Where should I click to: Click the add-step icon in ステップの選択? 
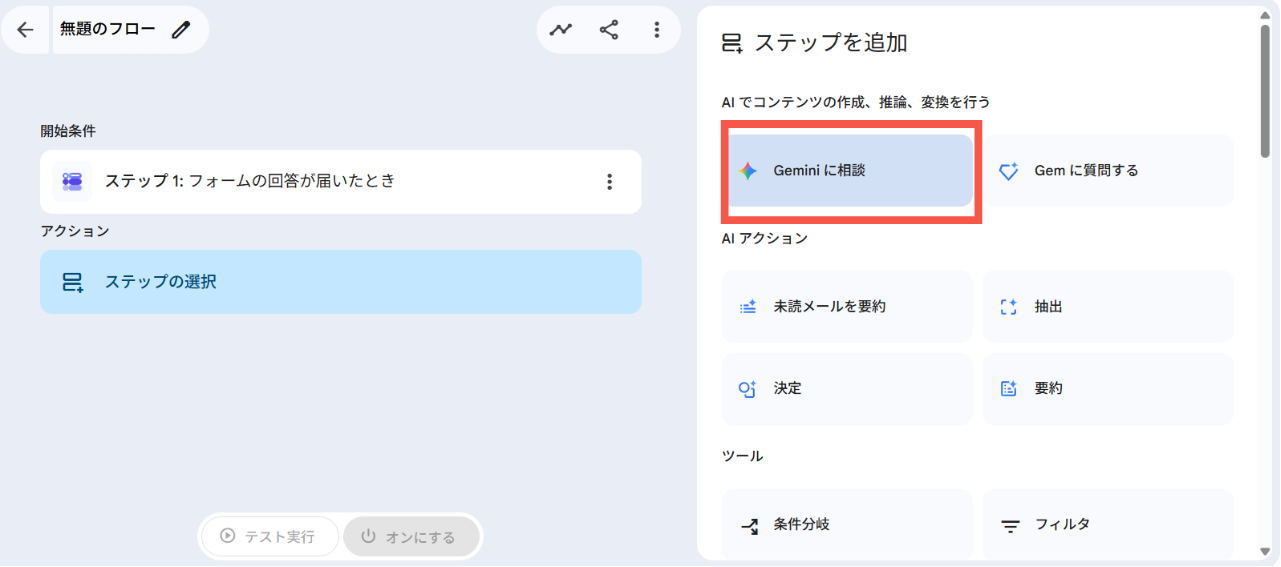click(x=73, y=282)
